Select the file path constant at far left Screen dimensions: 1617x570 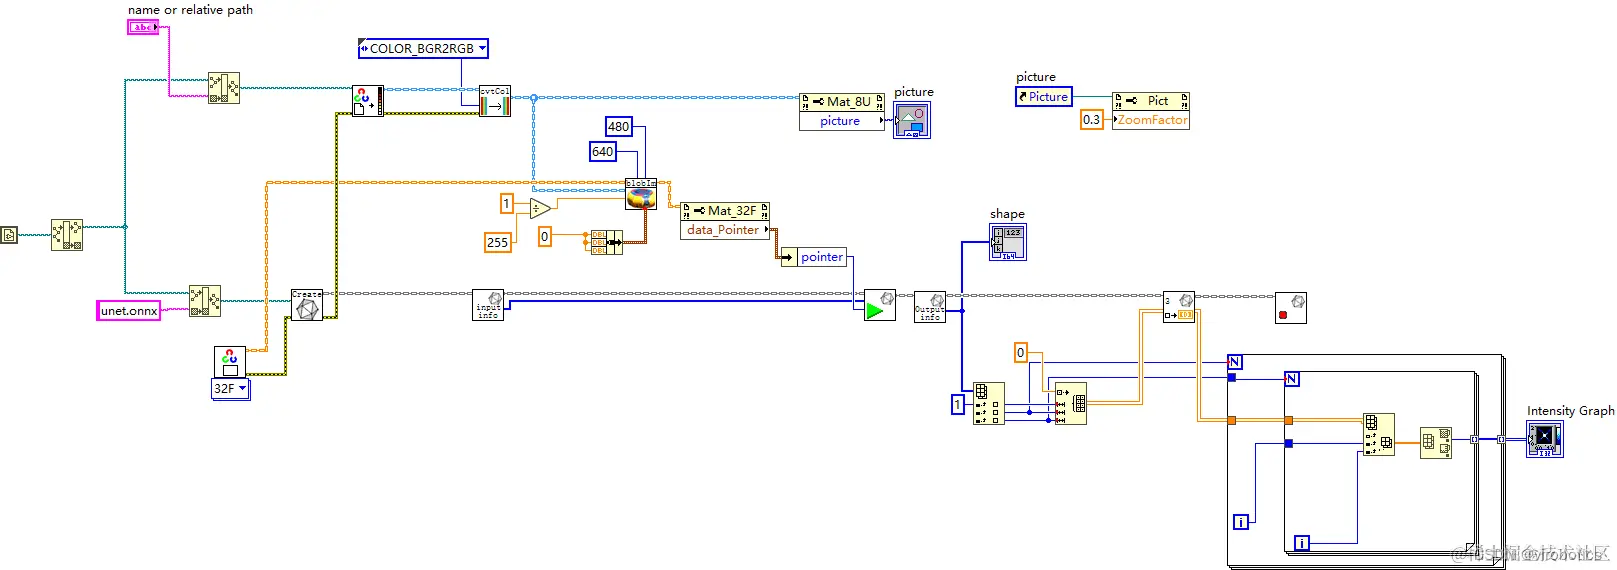pos(9,235)
